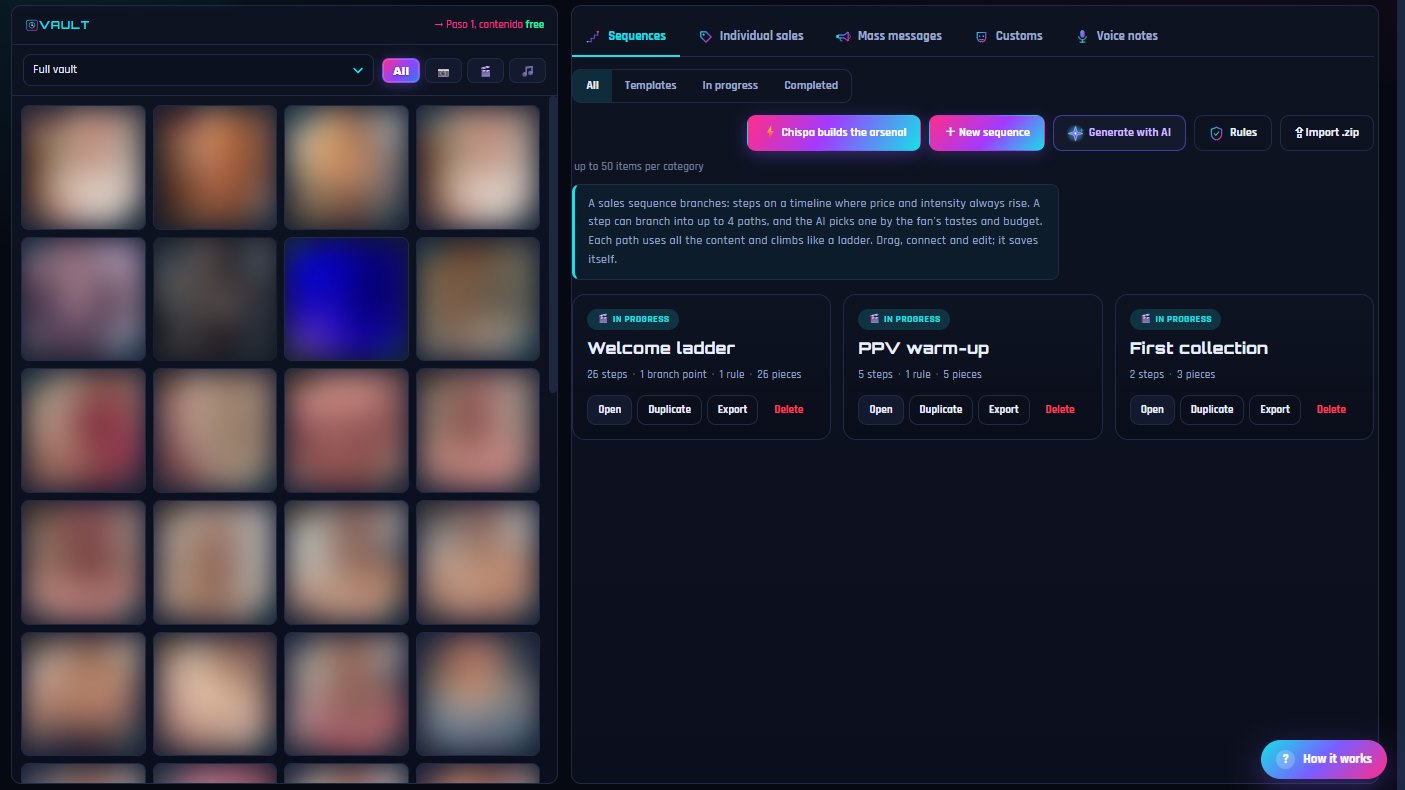Click Generate with AI button
The height and width of the screenshot is (790, 1405).
pyautogui.click(x=1120, y=133)
